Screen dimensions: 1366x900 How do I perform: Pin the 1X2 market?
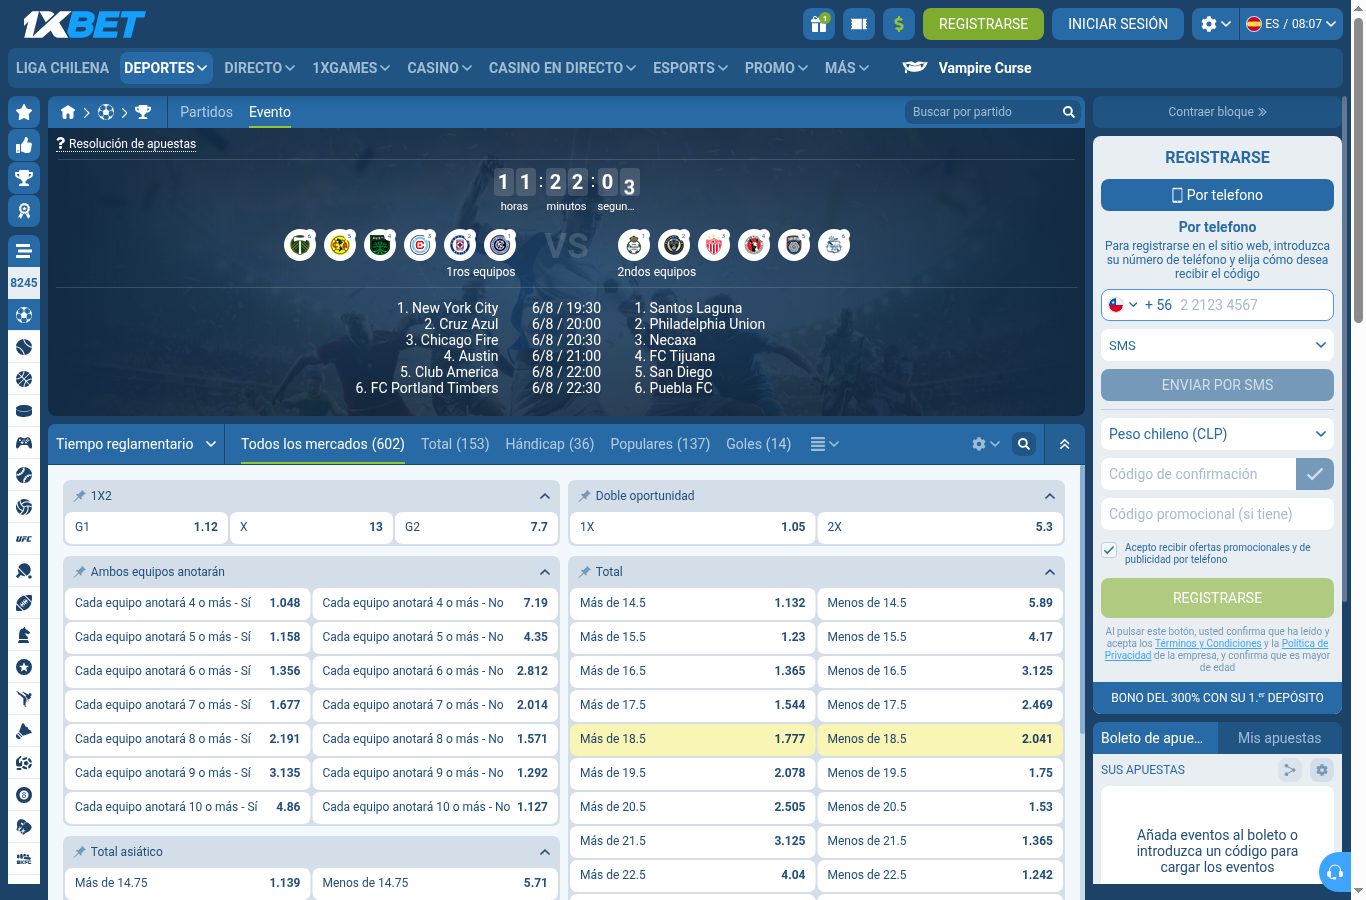pyautogui.click(x=80, y=496)
